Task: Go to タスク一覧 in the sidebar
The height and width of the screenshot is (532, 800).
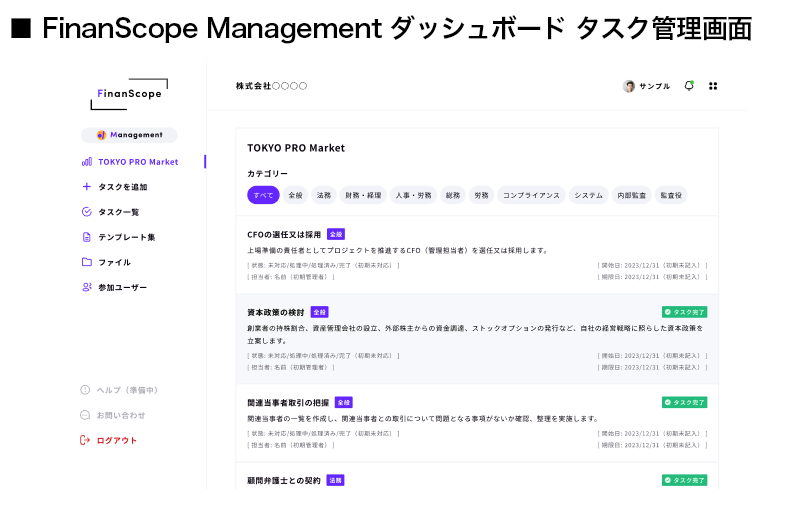Action: point(118,212)
